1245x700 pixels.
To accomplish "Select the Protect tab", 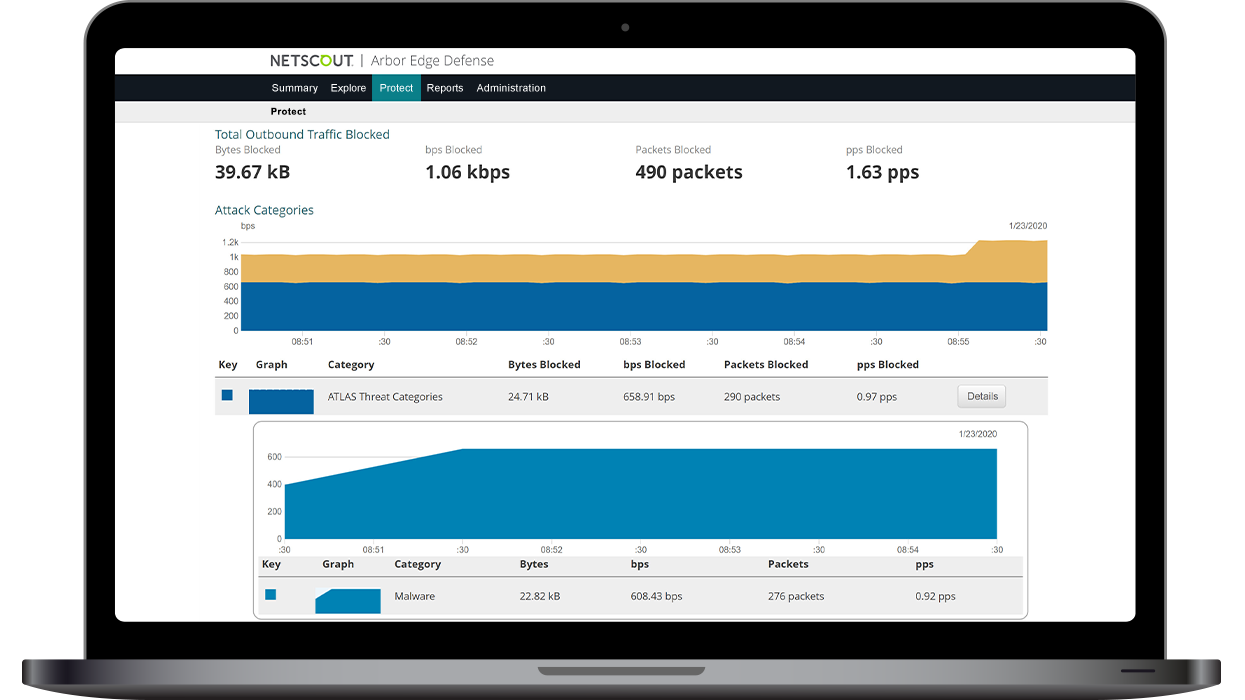I will pyautogui.click(x=396, y=87).
